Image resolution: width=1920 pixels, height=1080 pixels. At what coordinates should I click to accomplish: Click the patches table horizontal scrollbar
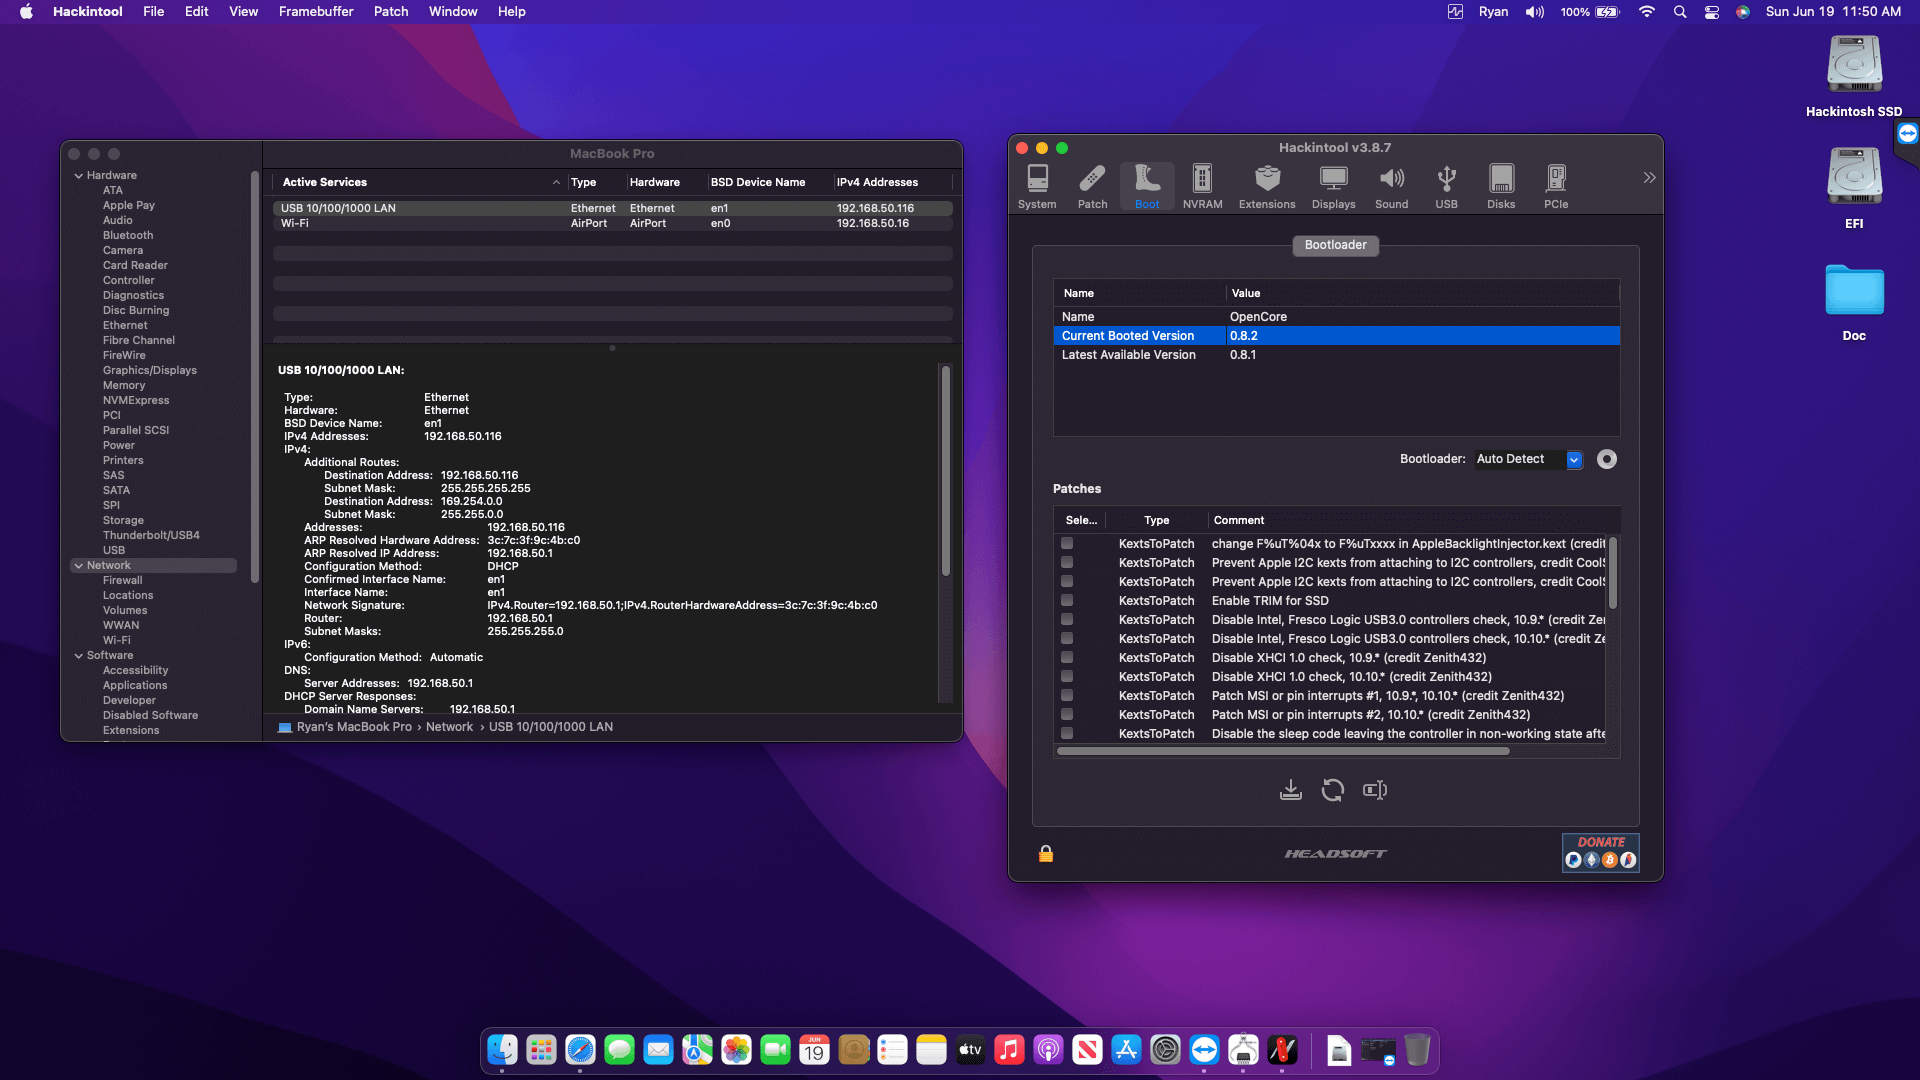[x=1283, y=751]
